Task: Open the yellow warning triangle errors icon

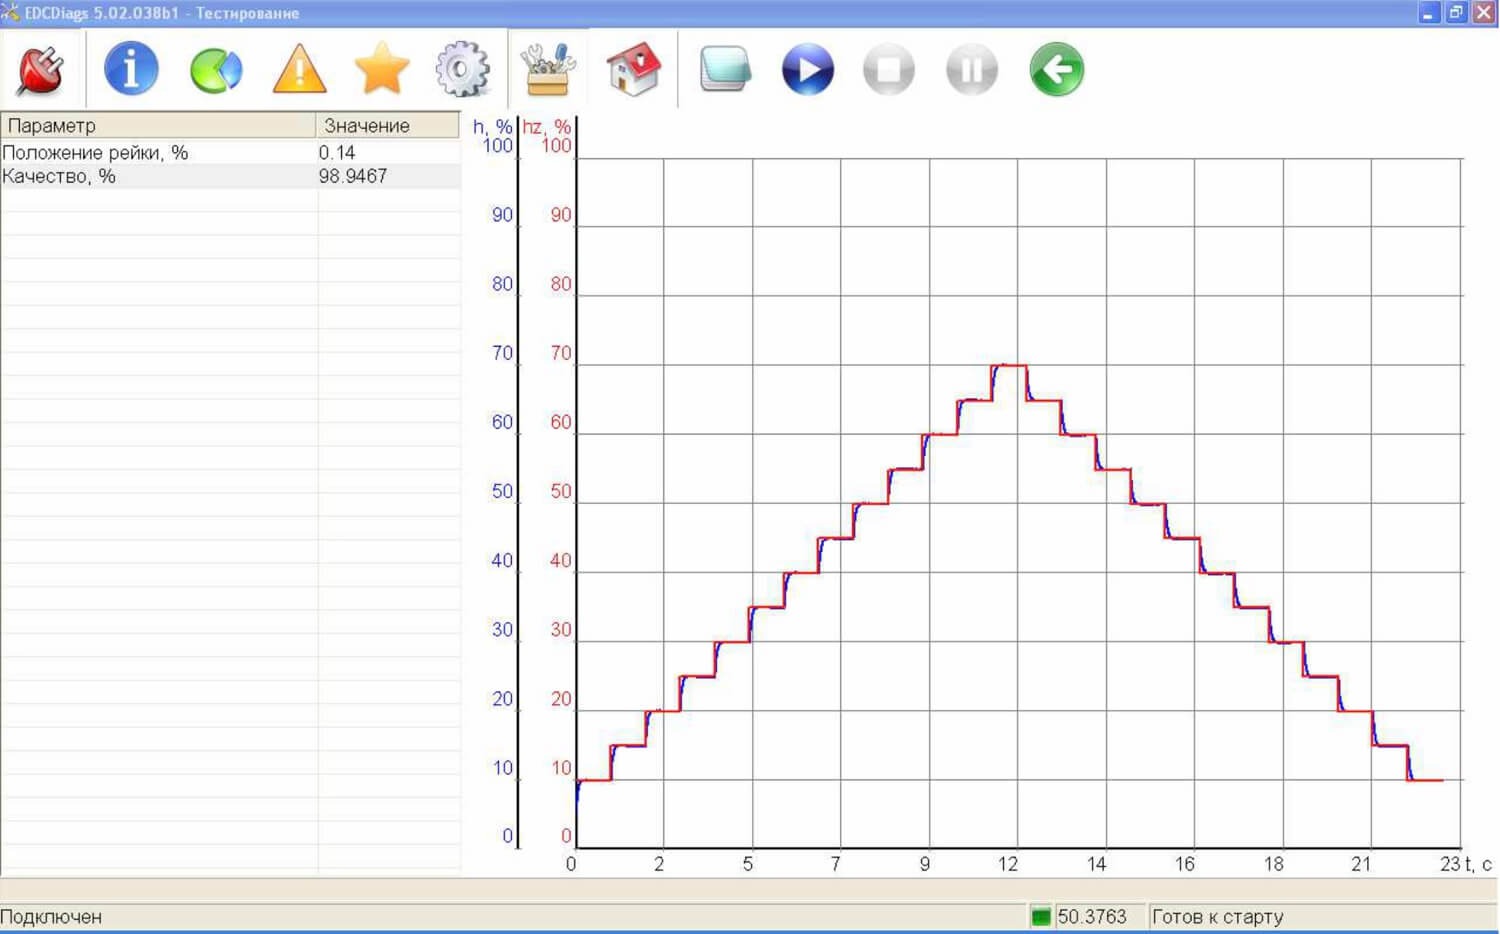Action: [x=299, y=70]
